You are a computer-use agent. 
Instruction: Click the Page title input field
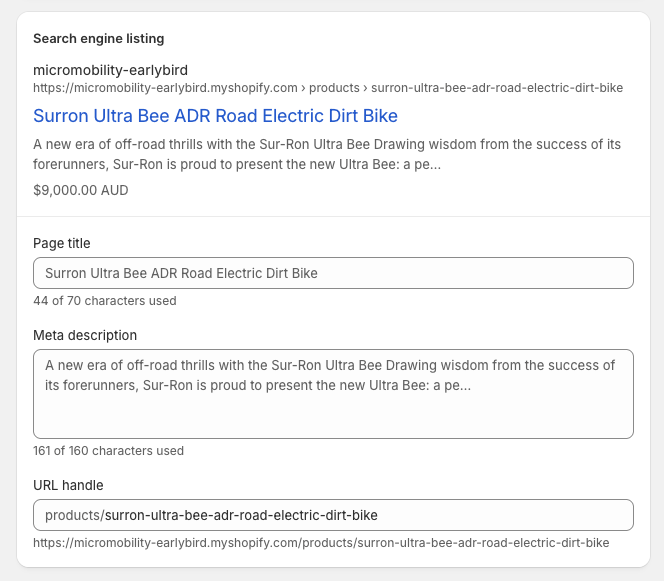click(x=333, y=273)
